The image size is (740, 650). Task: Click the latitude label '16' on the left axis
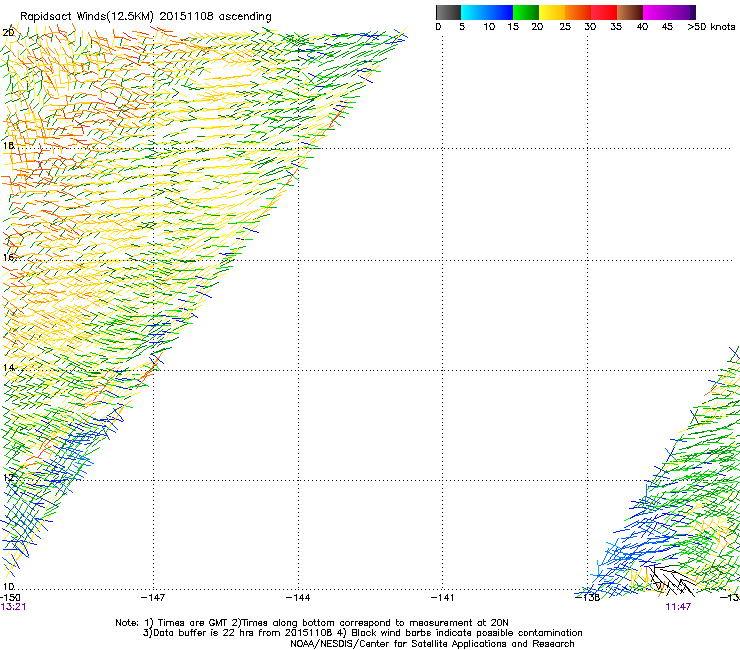coord(8,257)
